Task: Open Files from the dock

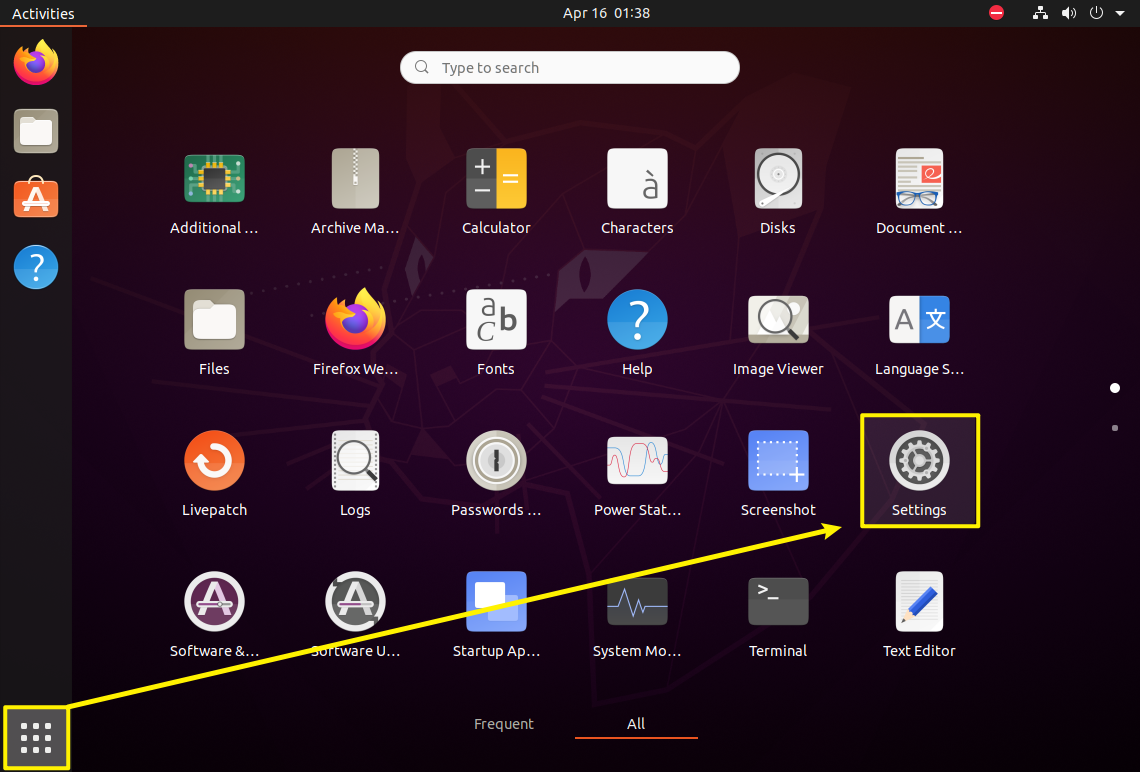Action: [x=36, y=131]
